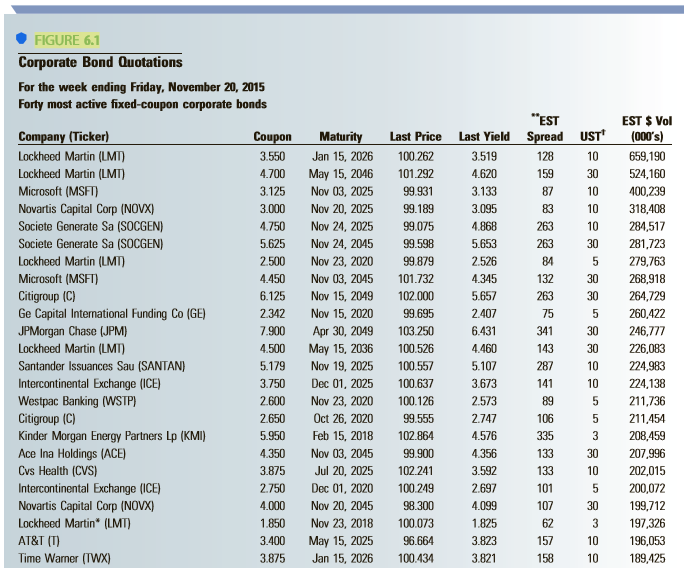684x568 pixels.
Task: Click the Last Price column header
Action: coord(415,136)
